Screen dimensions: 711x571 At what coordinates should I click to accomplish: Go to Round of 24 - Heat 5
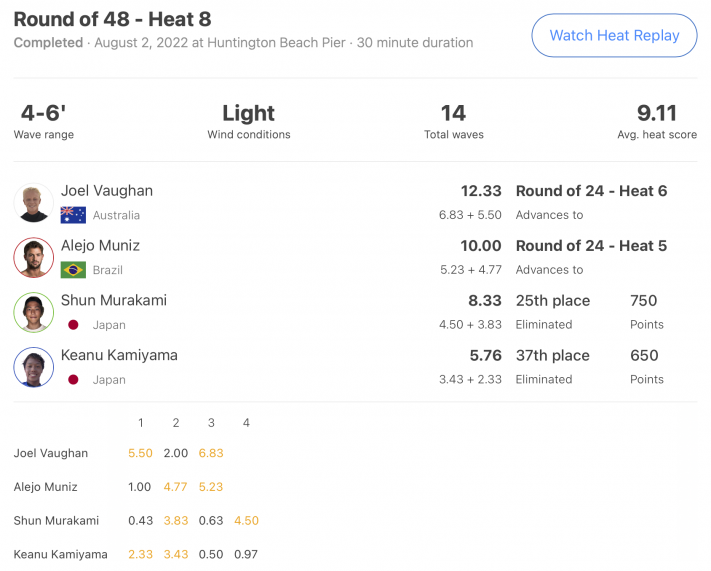[591, 246]
